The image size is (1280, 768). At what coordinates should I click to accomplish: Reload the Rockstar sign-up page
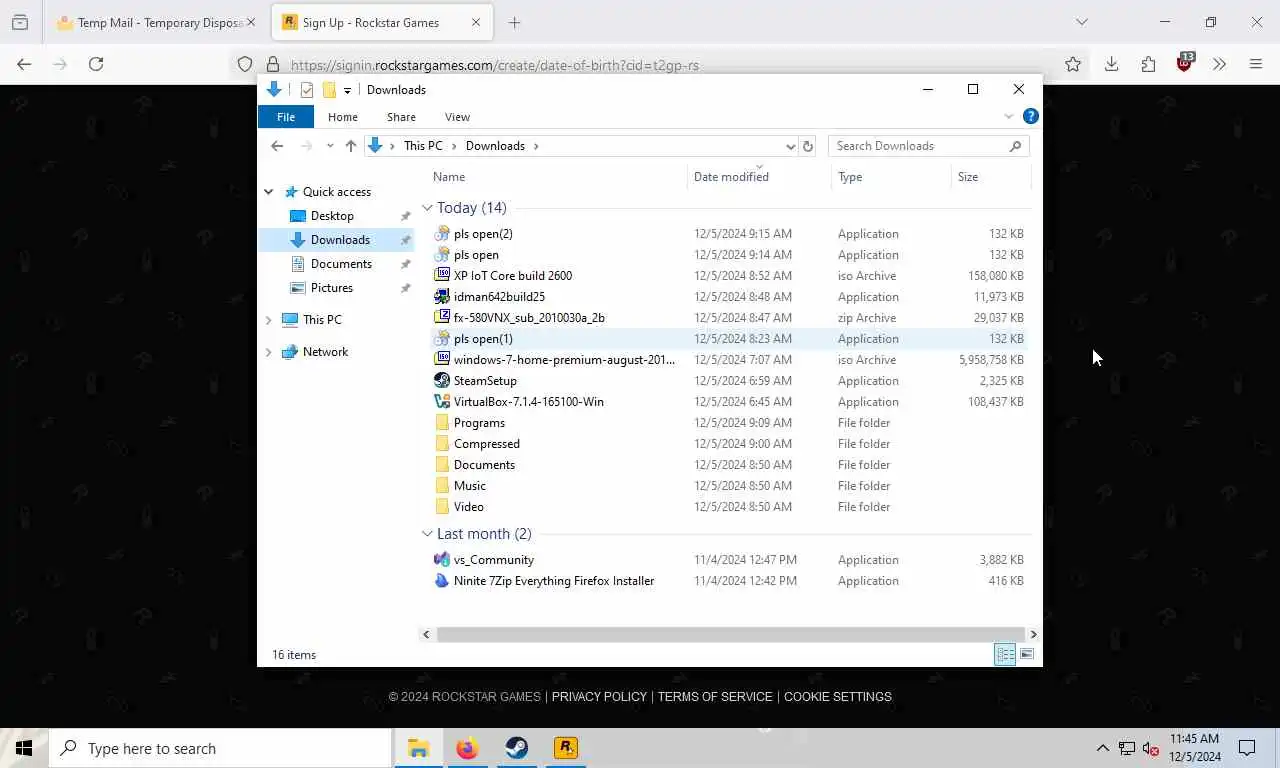coord(96,64)
